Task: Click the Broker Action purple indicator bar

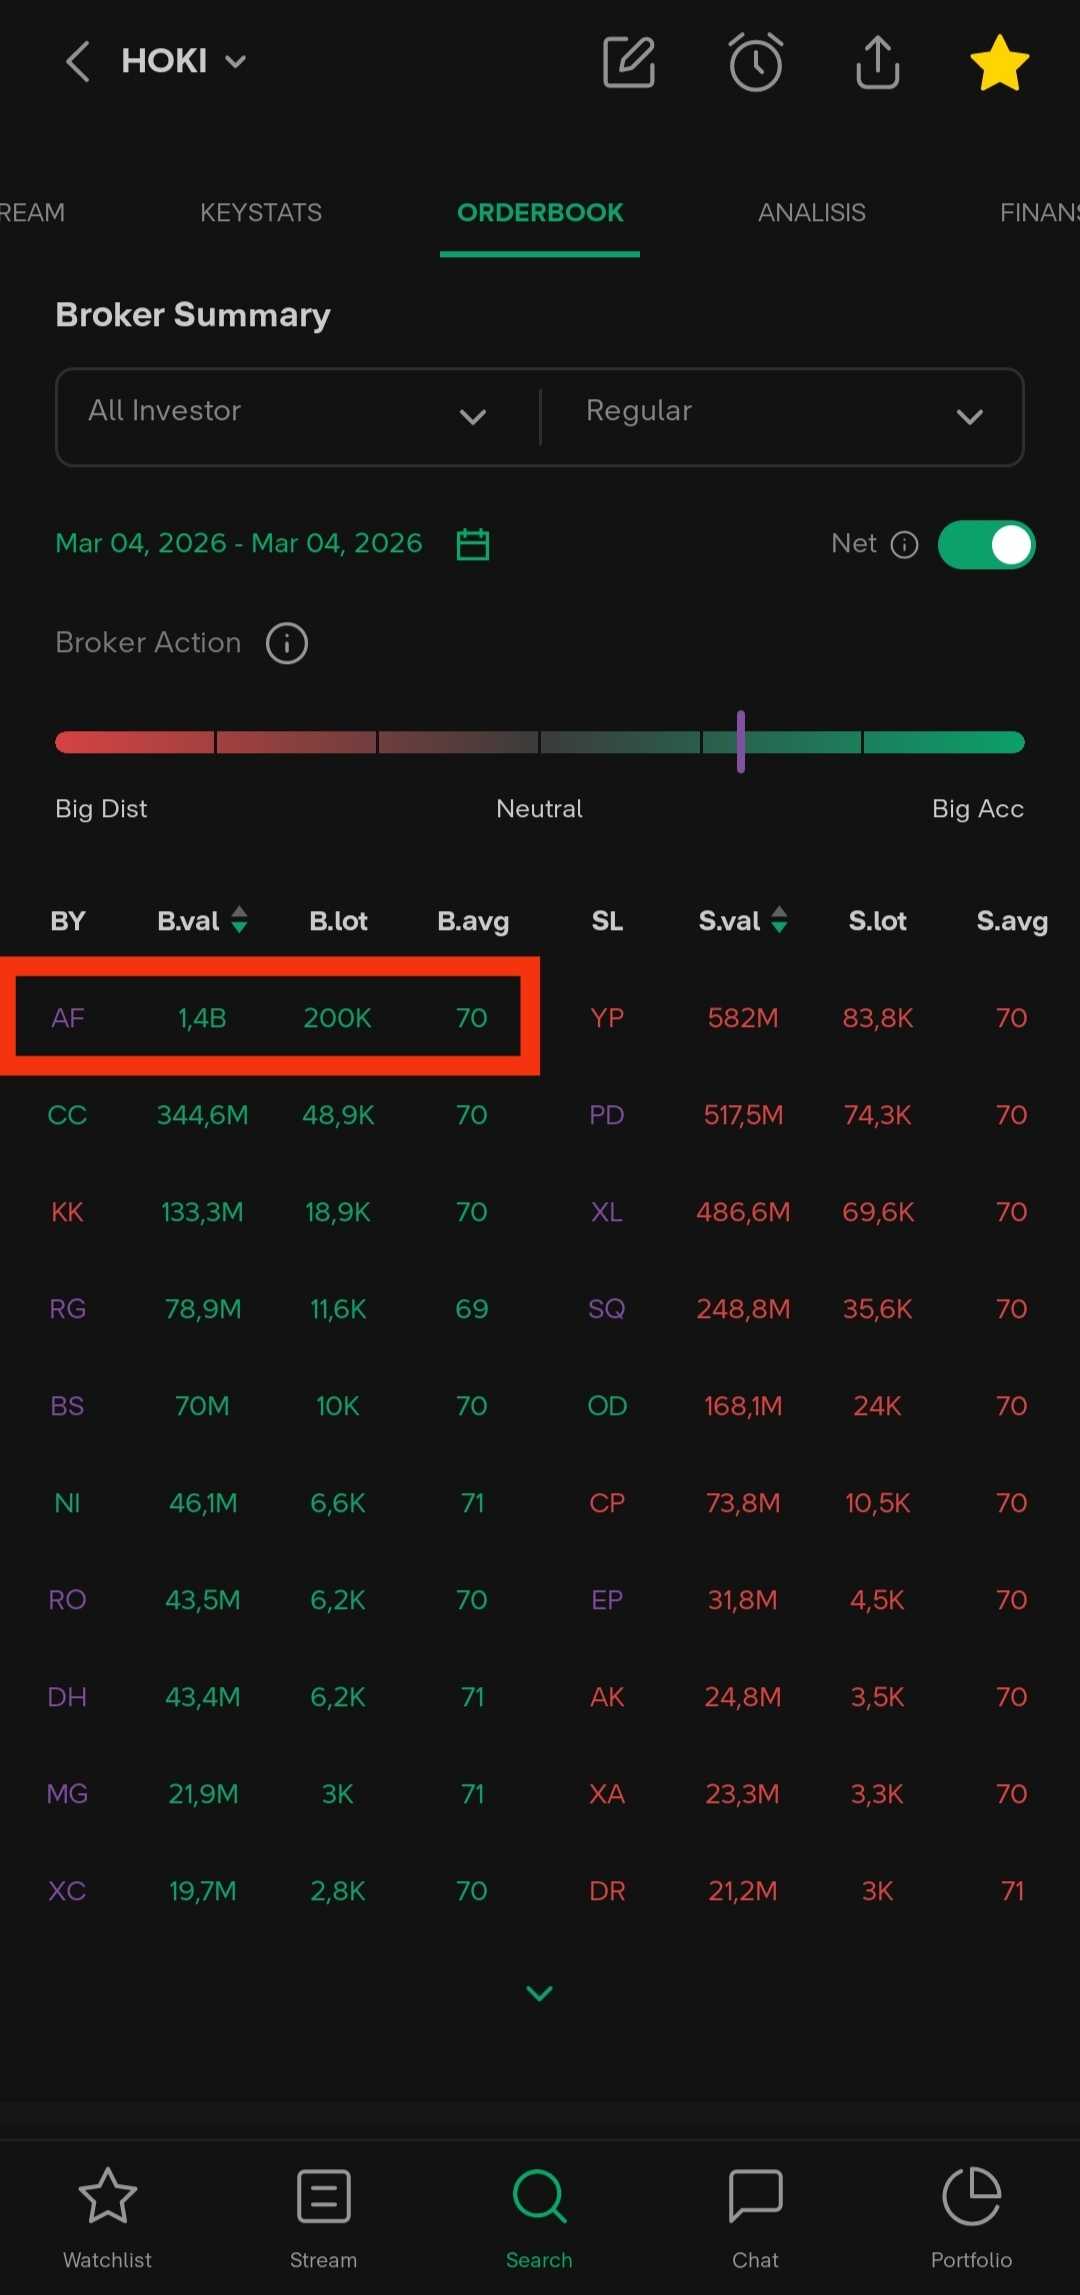Action: point(741,742)
